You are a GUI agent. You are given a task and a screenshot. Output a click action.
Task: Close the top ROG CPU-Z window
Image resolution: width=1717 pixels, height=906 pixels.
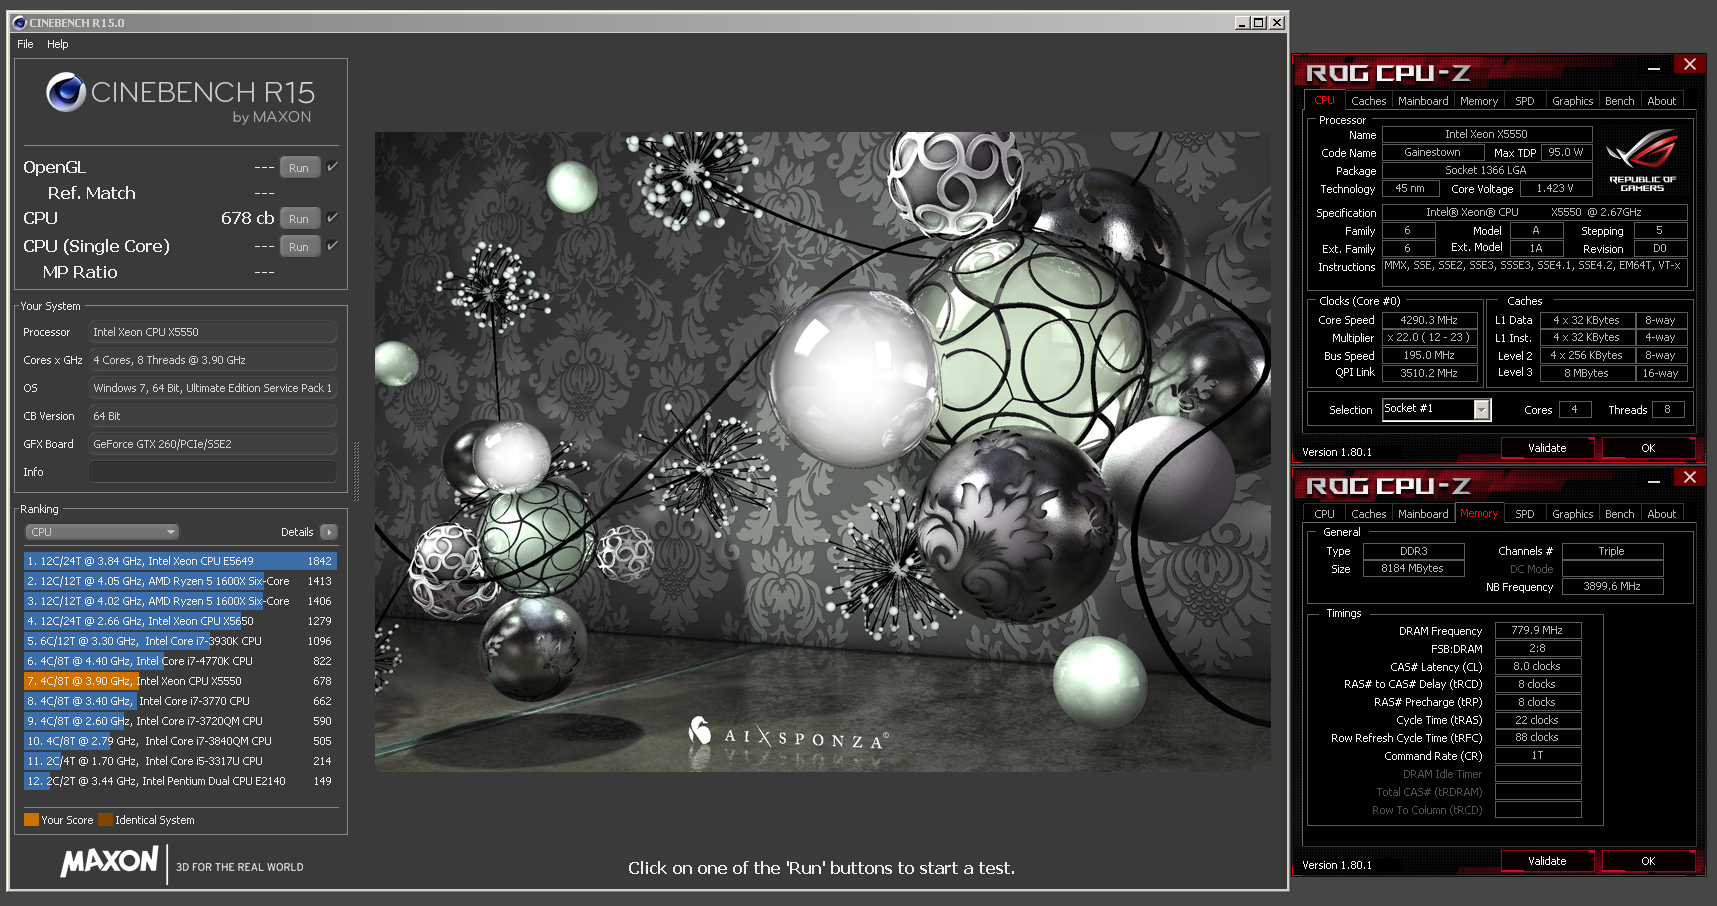[1690, 64]
